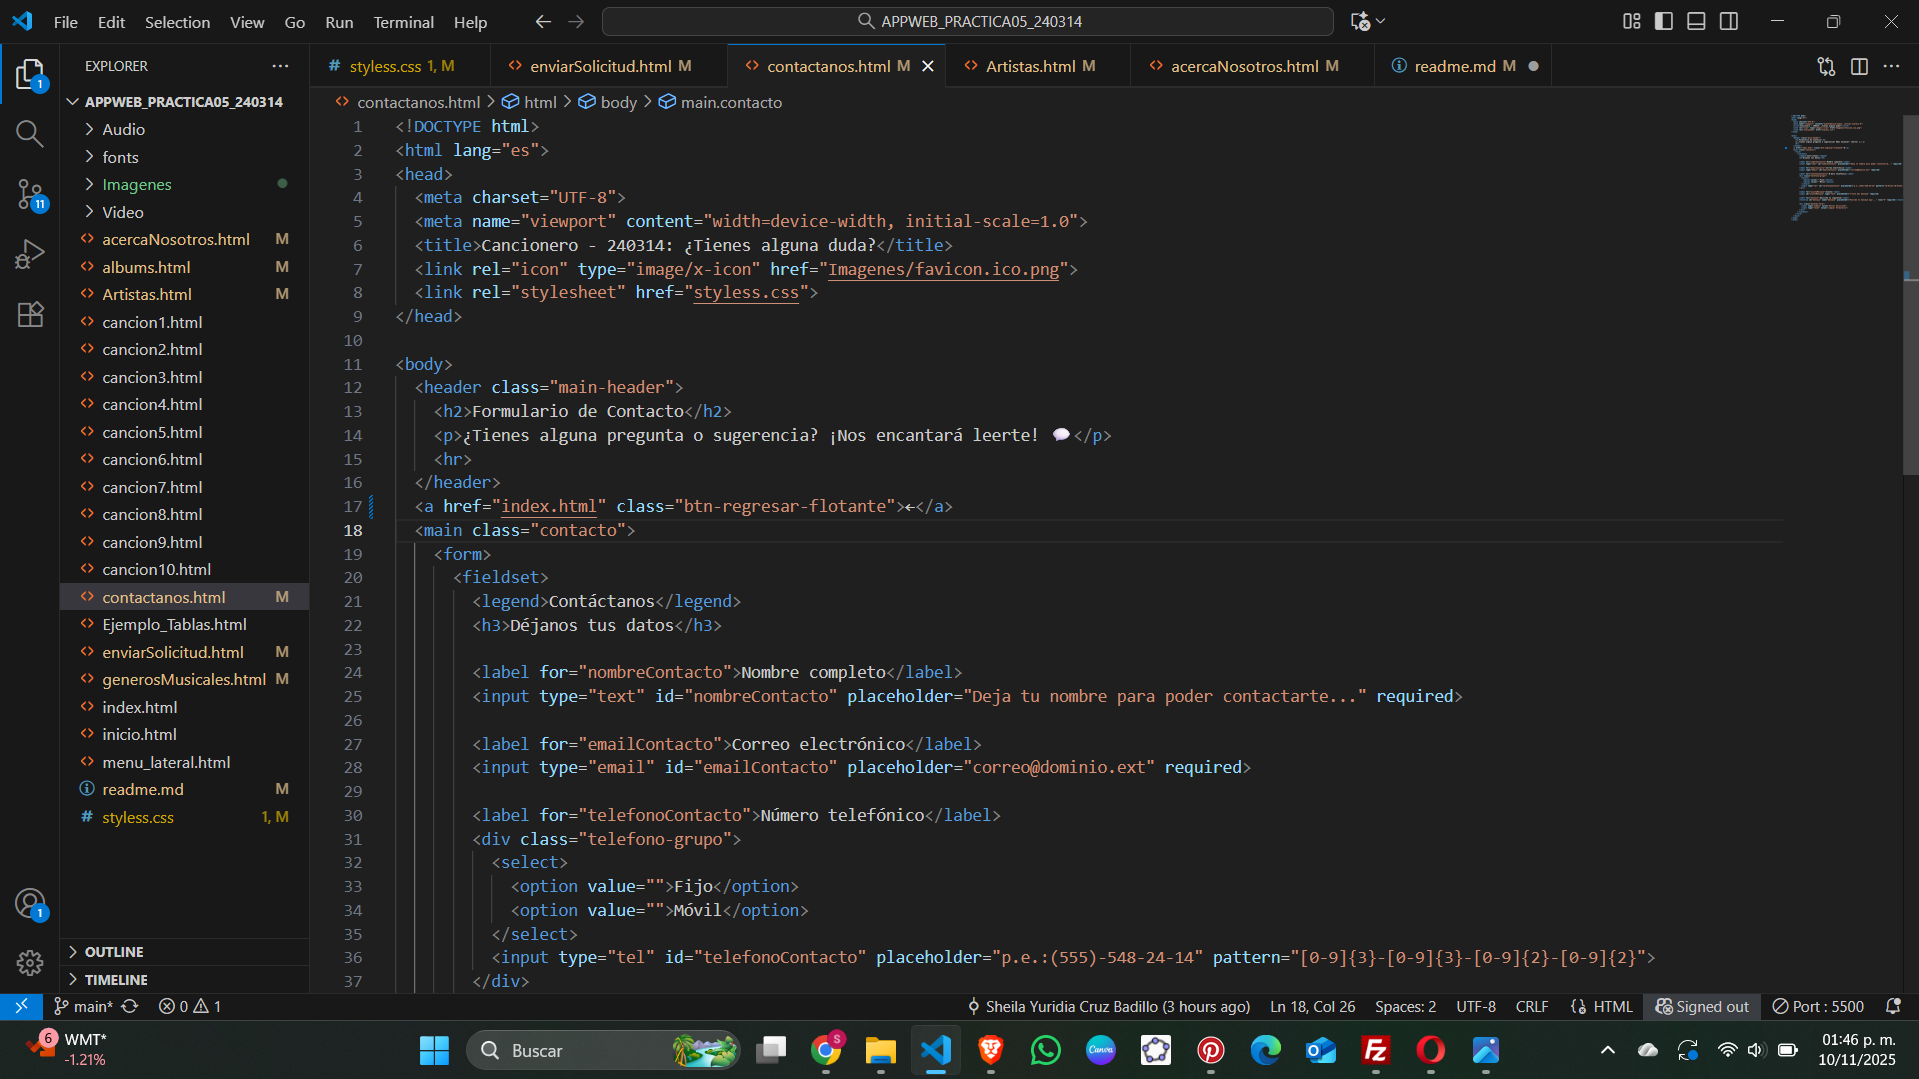Image resolution: width=1919 pixels, height=1079 pixels.
Task: Open the Accounts icon in activity bar
Action: pos(30,904)
